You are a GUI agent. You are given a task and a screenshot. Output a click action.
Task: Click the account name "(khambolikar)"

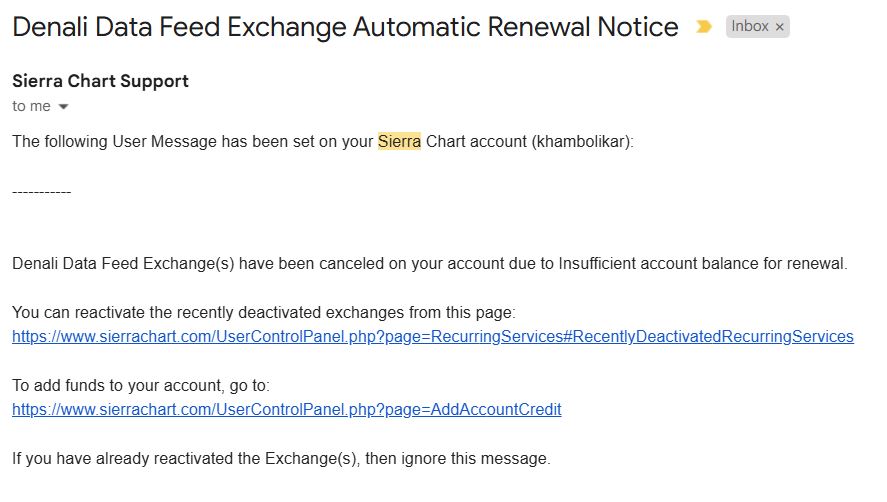[x=584, y=142]
